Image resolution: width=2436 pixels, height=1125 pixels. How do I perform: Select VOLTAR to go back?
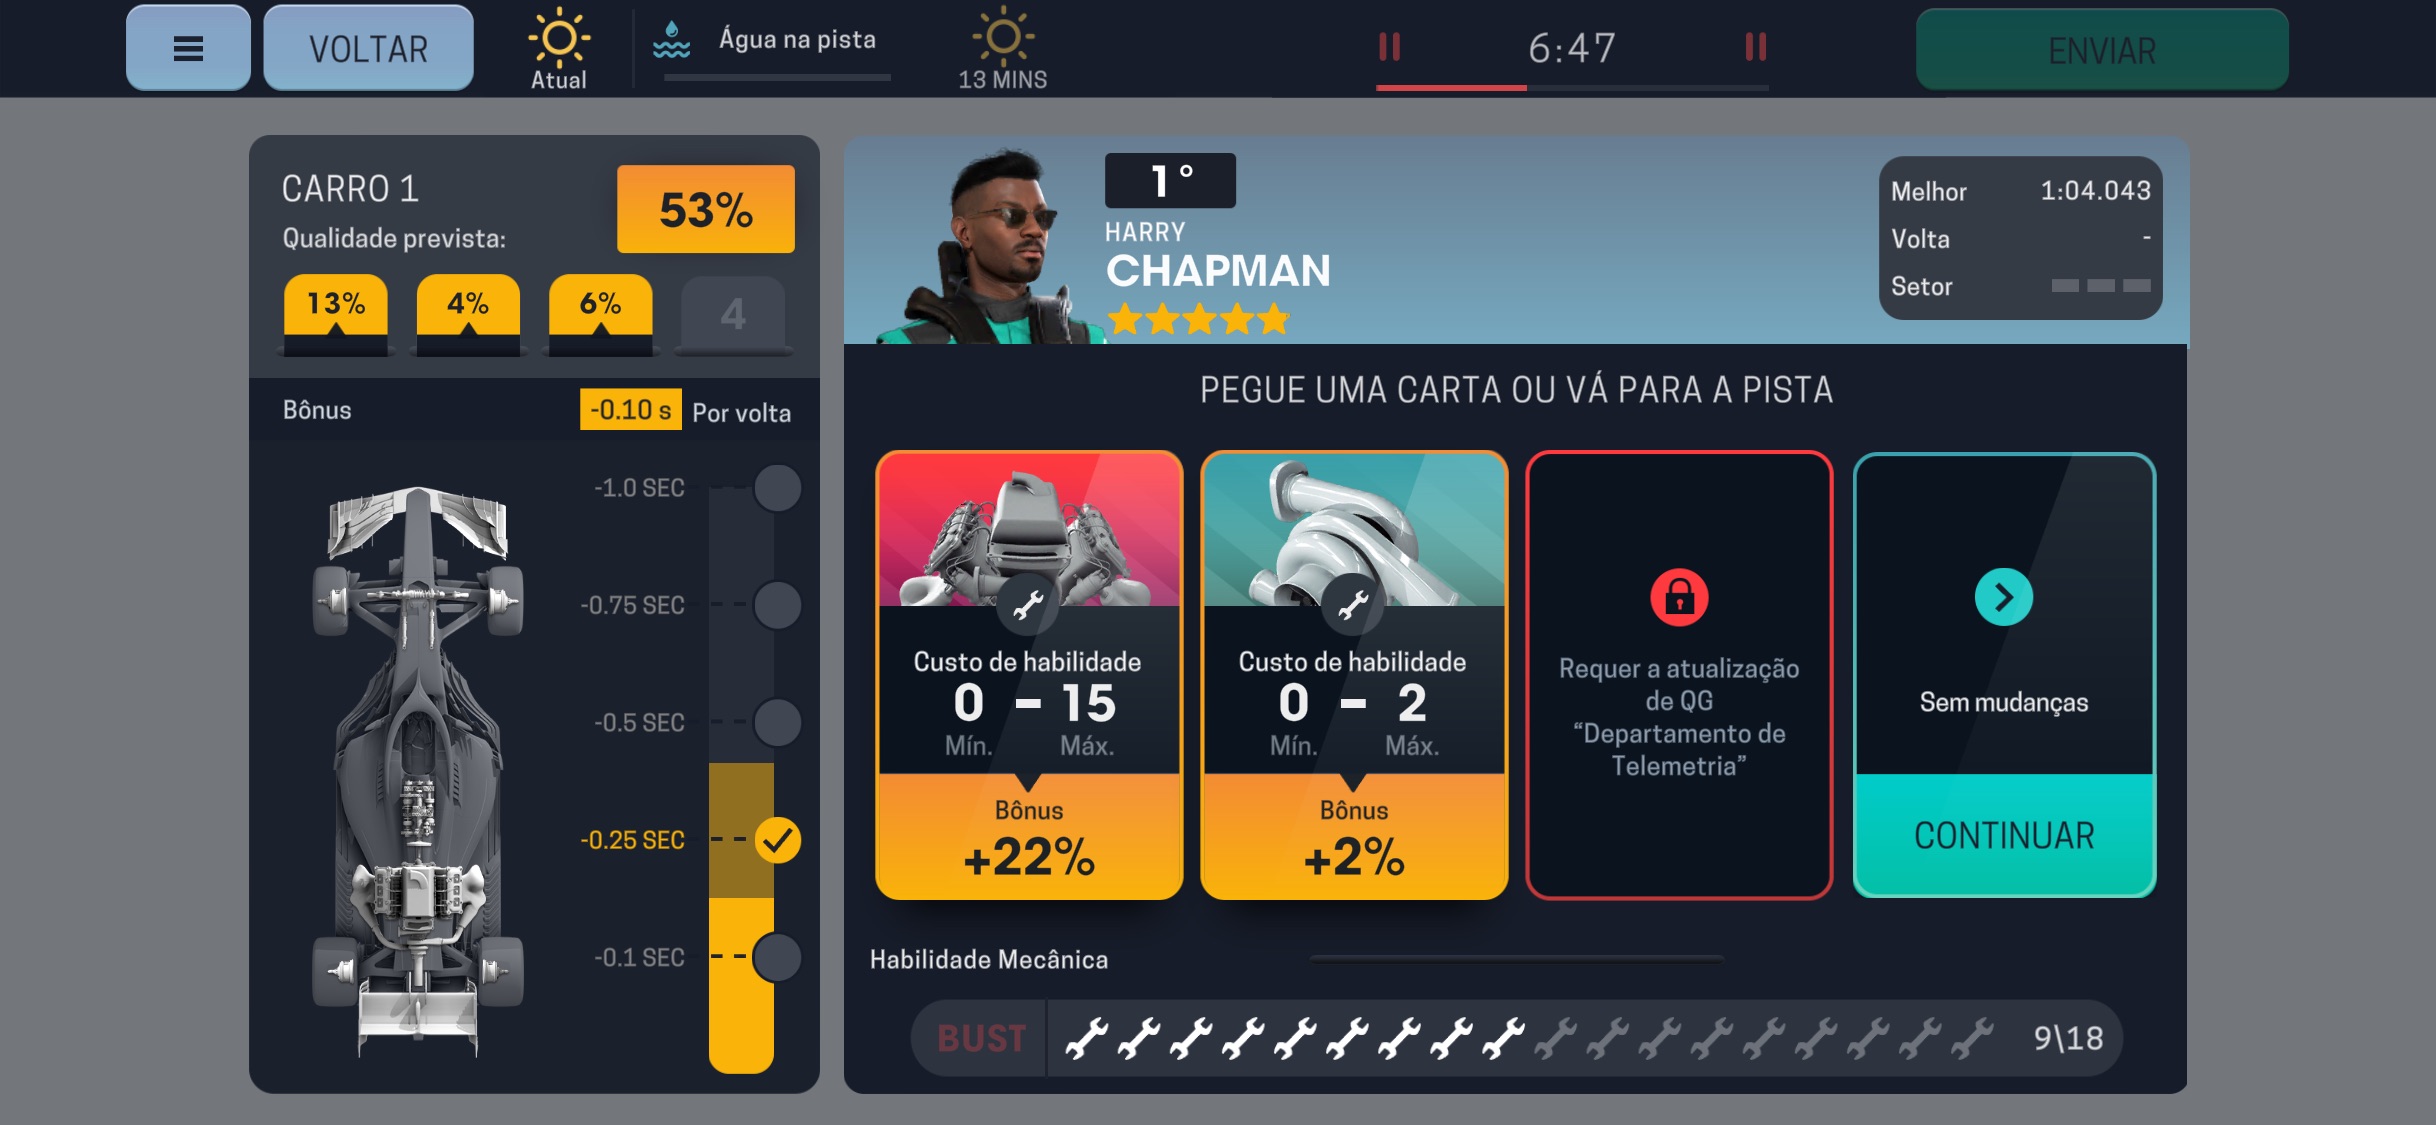click(370, 48)
